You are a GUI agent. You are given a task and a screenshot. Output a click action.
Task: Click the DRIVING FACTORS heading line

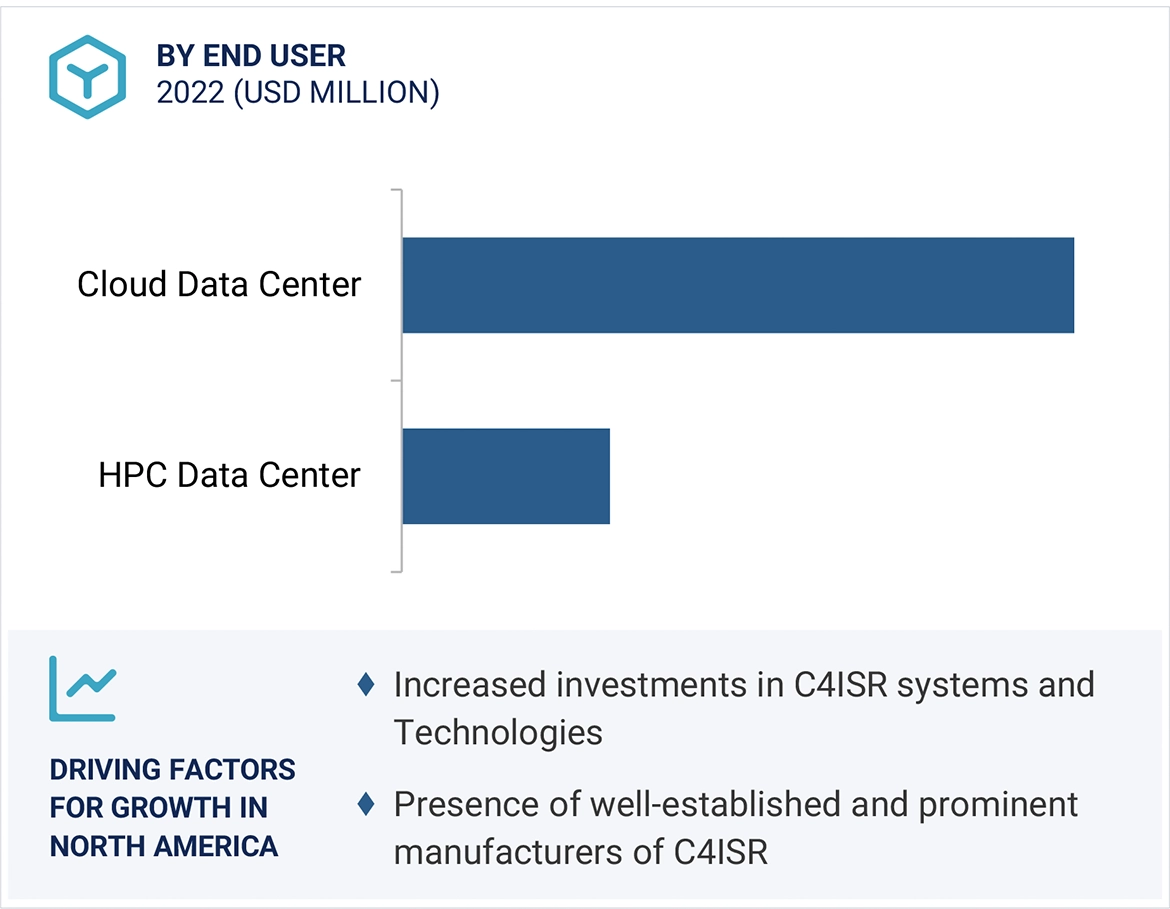click(173, 769)
